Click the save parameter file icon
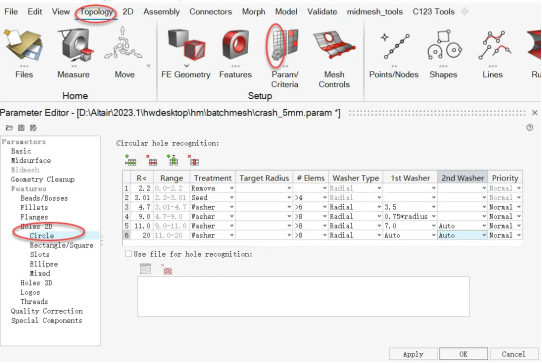542x363 pixels. tap(21, 128)
